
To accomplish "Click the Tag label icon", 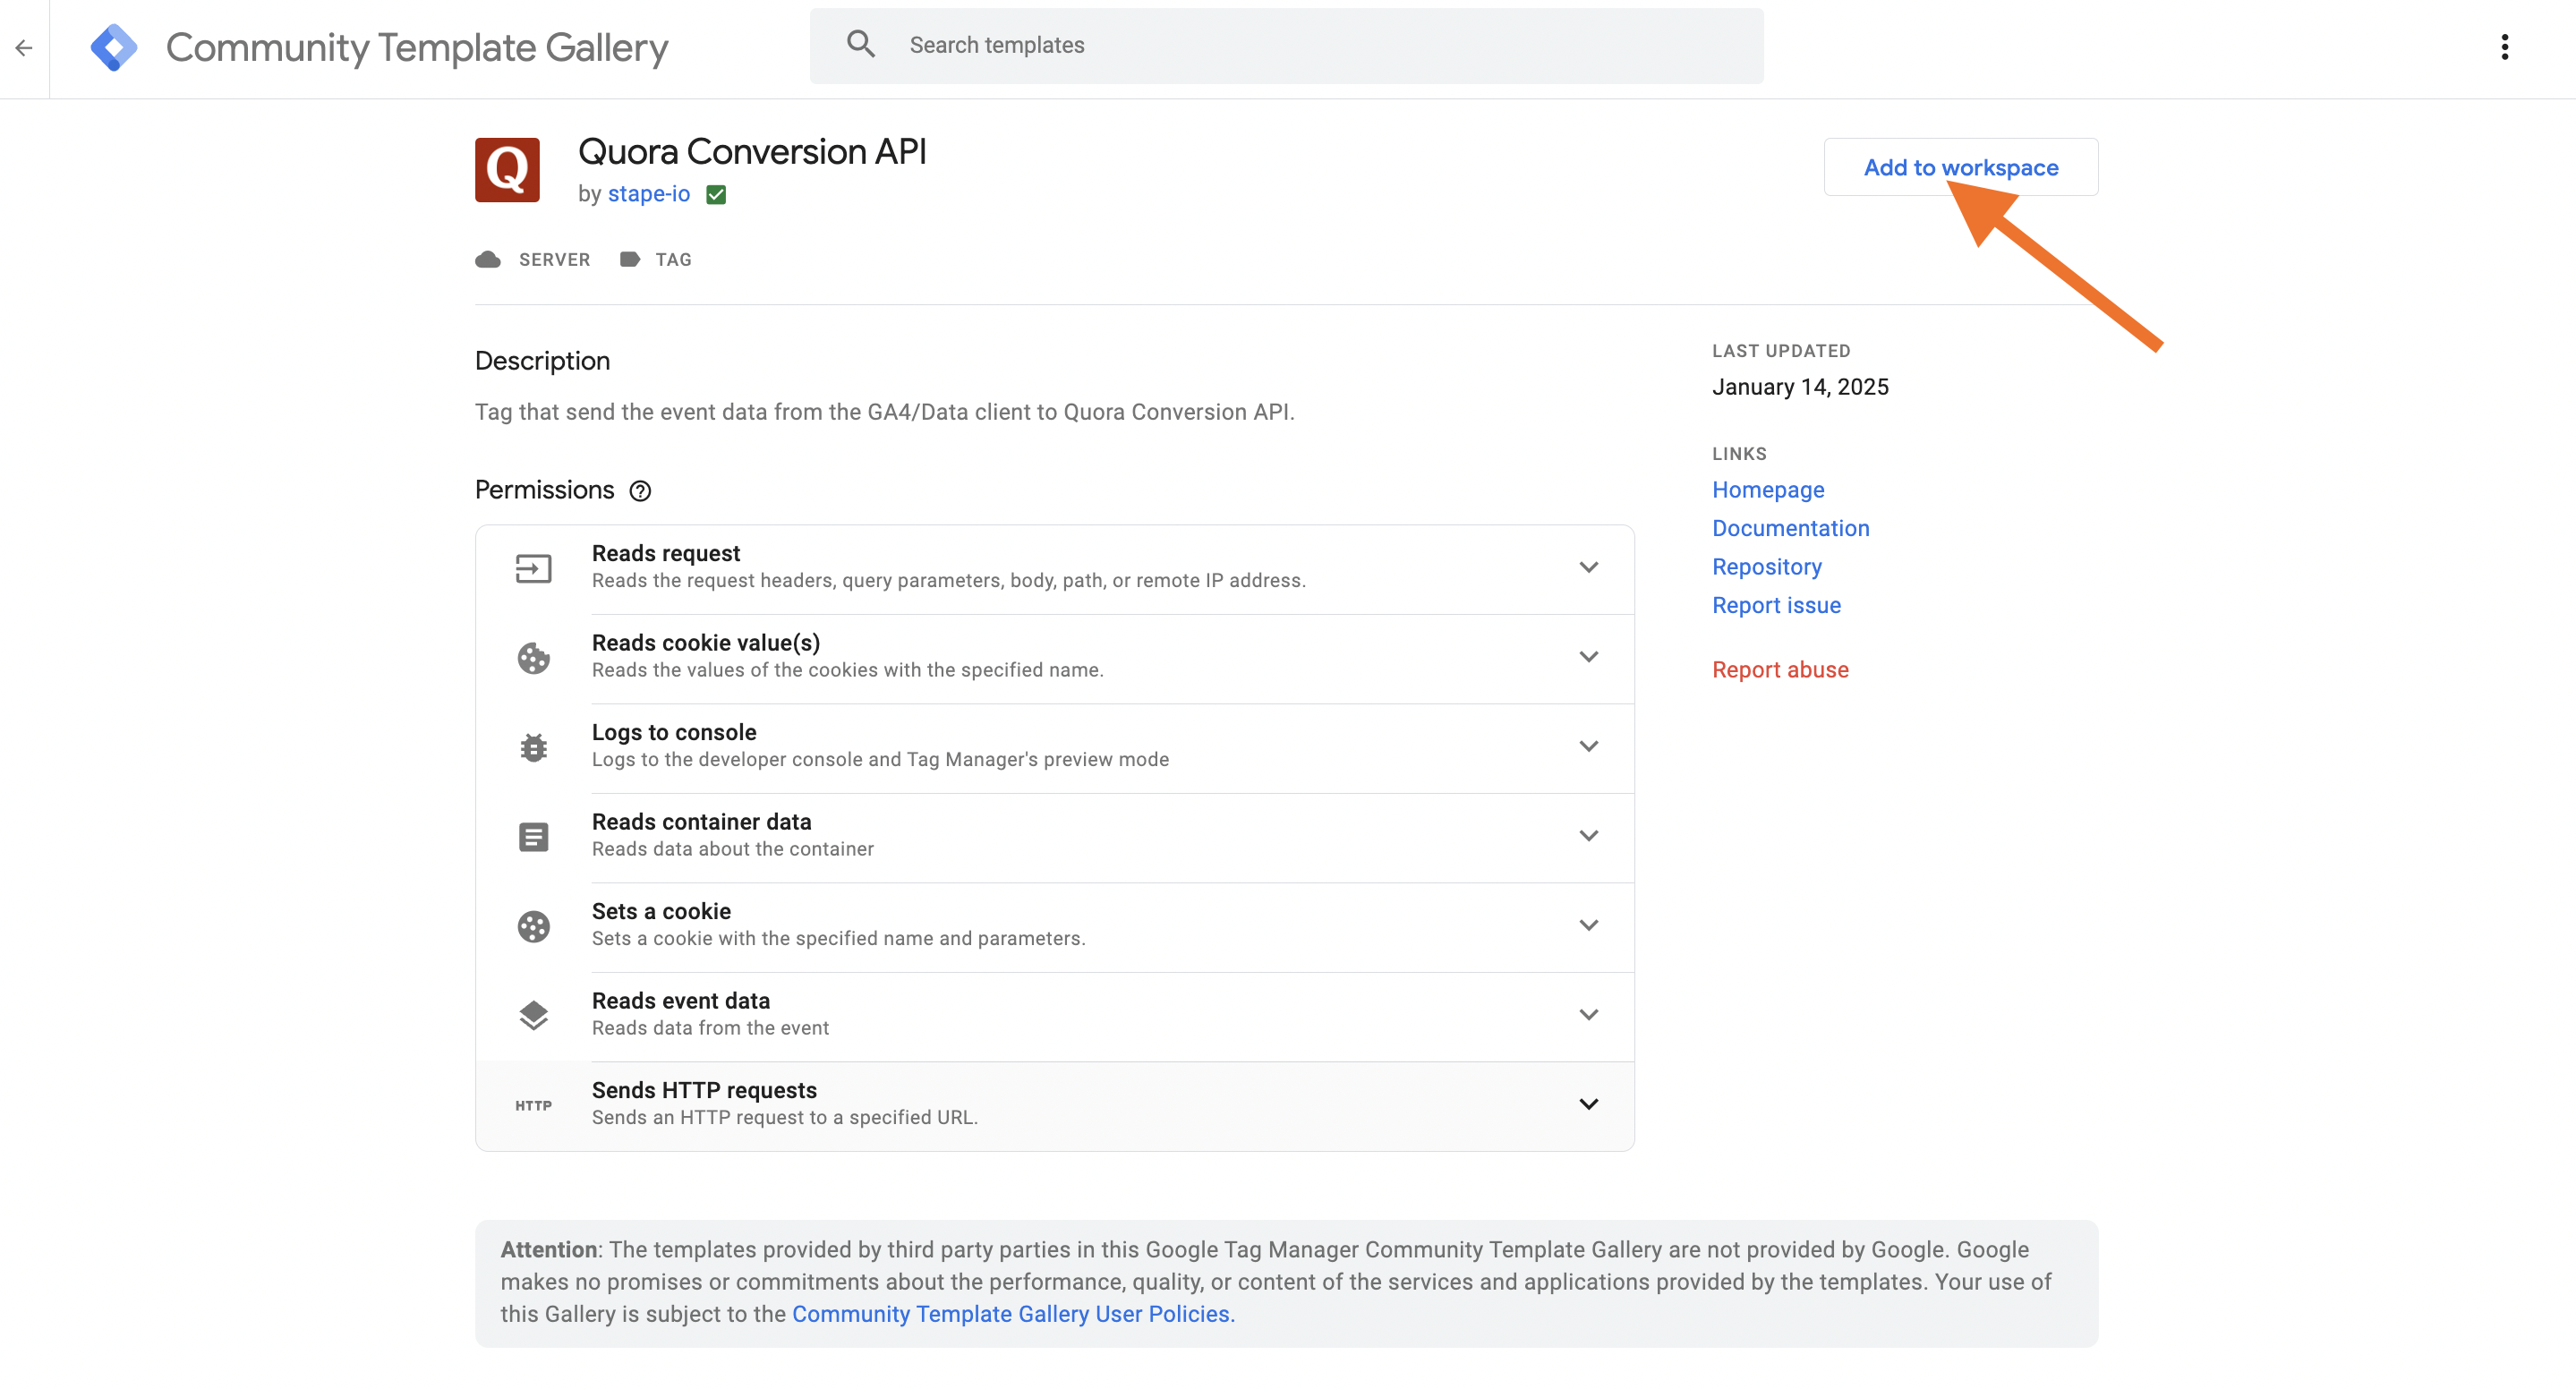I will (630, 260).
